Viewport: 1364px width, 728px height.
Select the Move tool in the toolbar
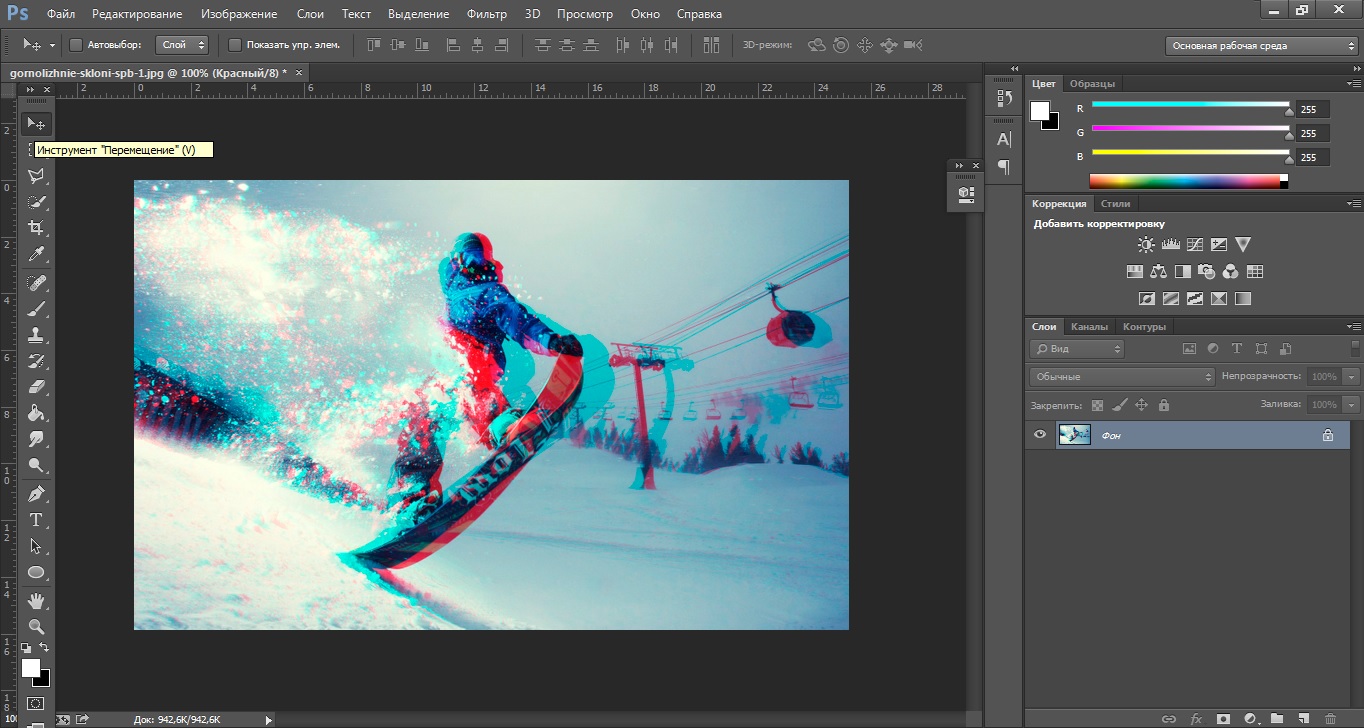36,124
